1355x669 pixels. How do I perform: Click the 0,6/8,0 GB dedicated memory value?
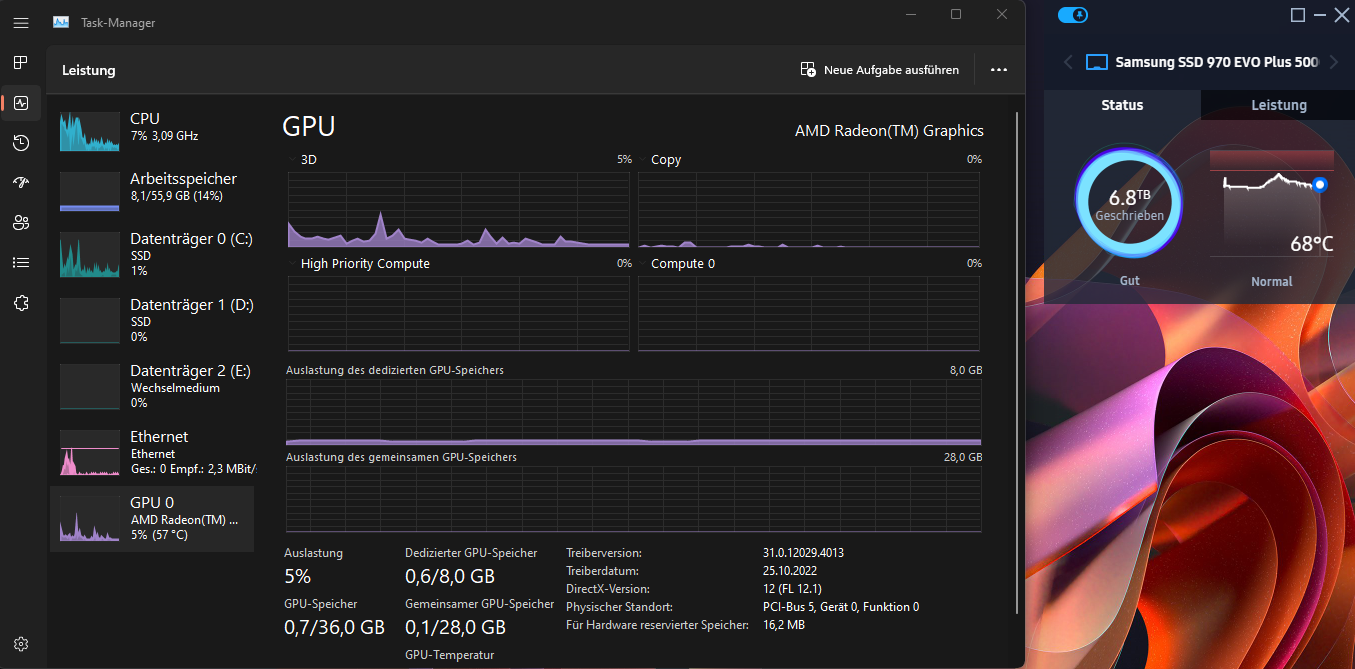[450, 576]
